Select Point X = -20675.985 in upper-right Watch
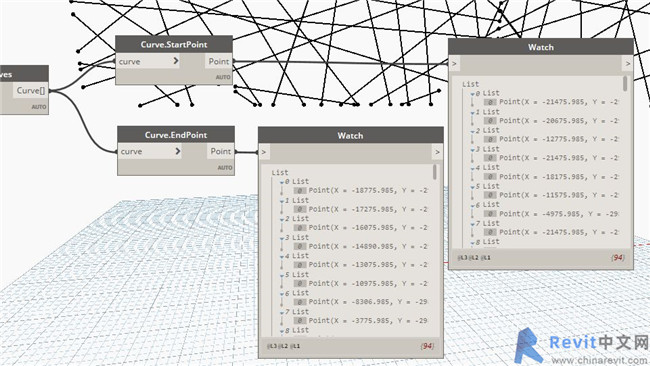The height and width of the screenshot is (366, 650). coord(559,121)
